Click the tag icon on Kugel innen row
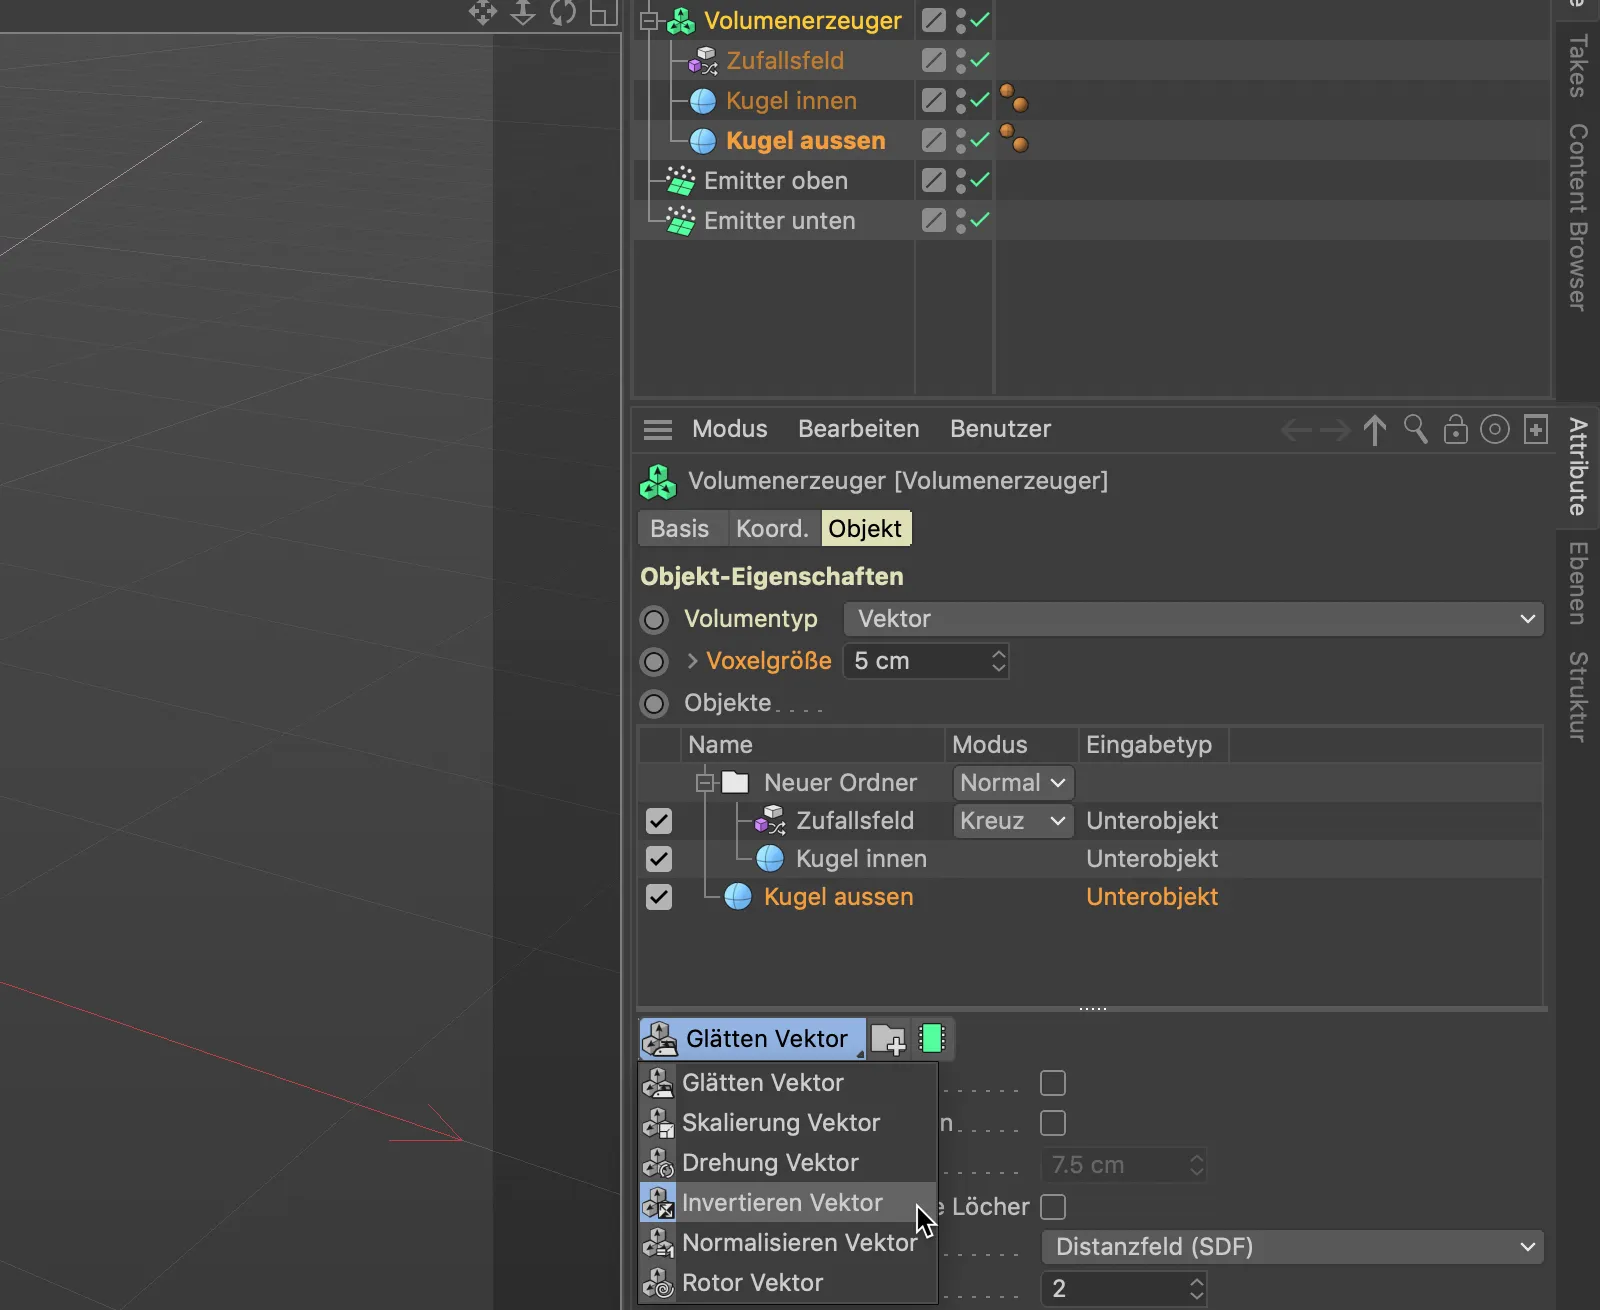Screen dimensions: 1600x1310 coord(1014,99)
